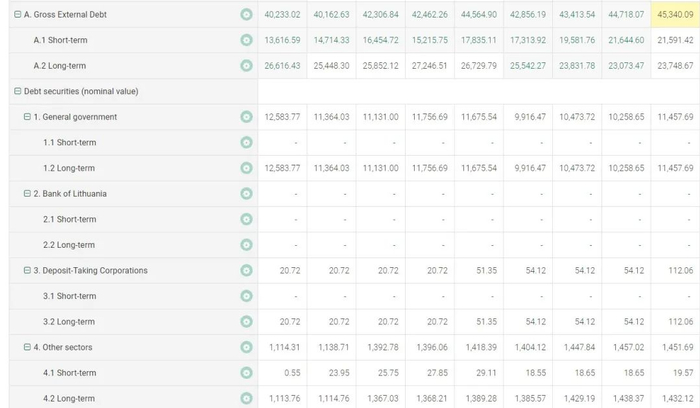Click the round icon beside 1.2 Long-term
This screenshot has height=408, width=700.
tap(246, 168)
